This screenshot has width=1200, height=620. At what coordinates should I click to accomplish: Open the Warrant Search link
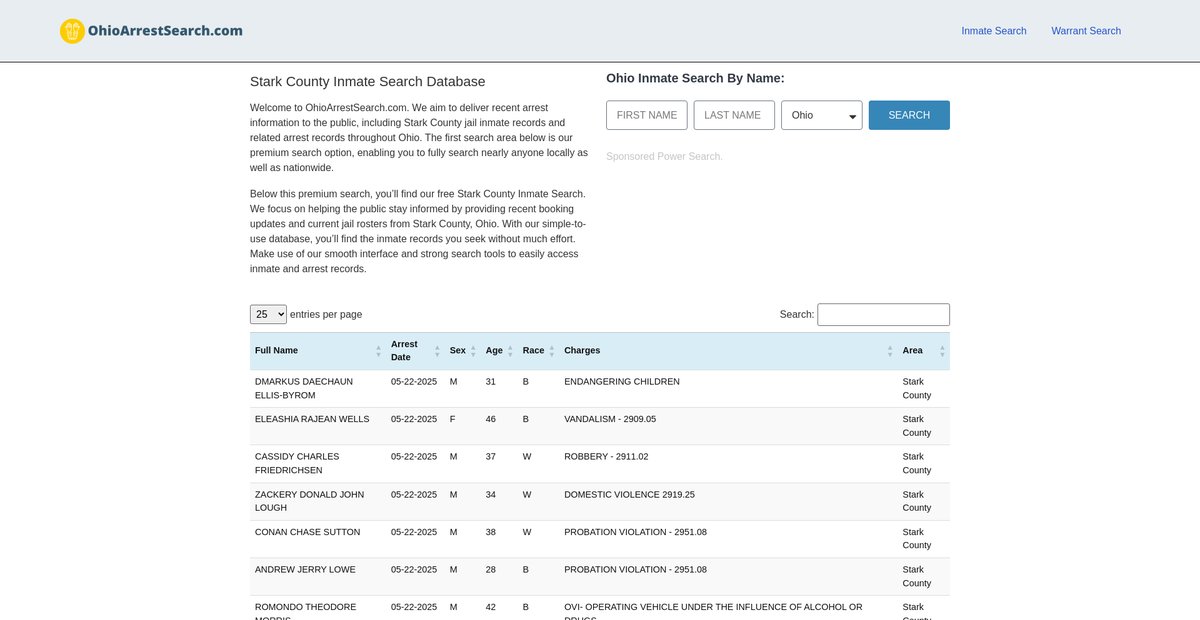click(1086, 31)
